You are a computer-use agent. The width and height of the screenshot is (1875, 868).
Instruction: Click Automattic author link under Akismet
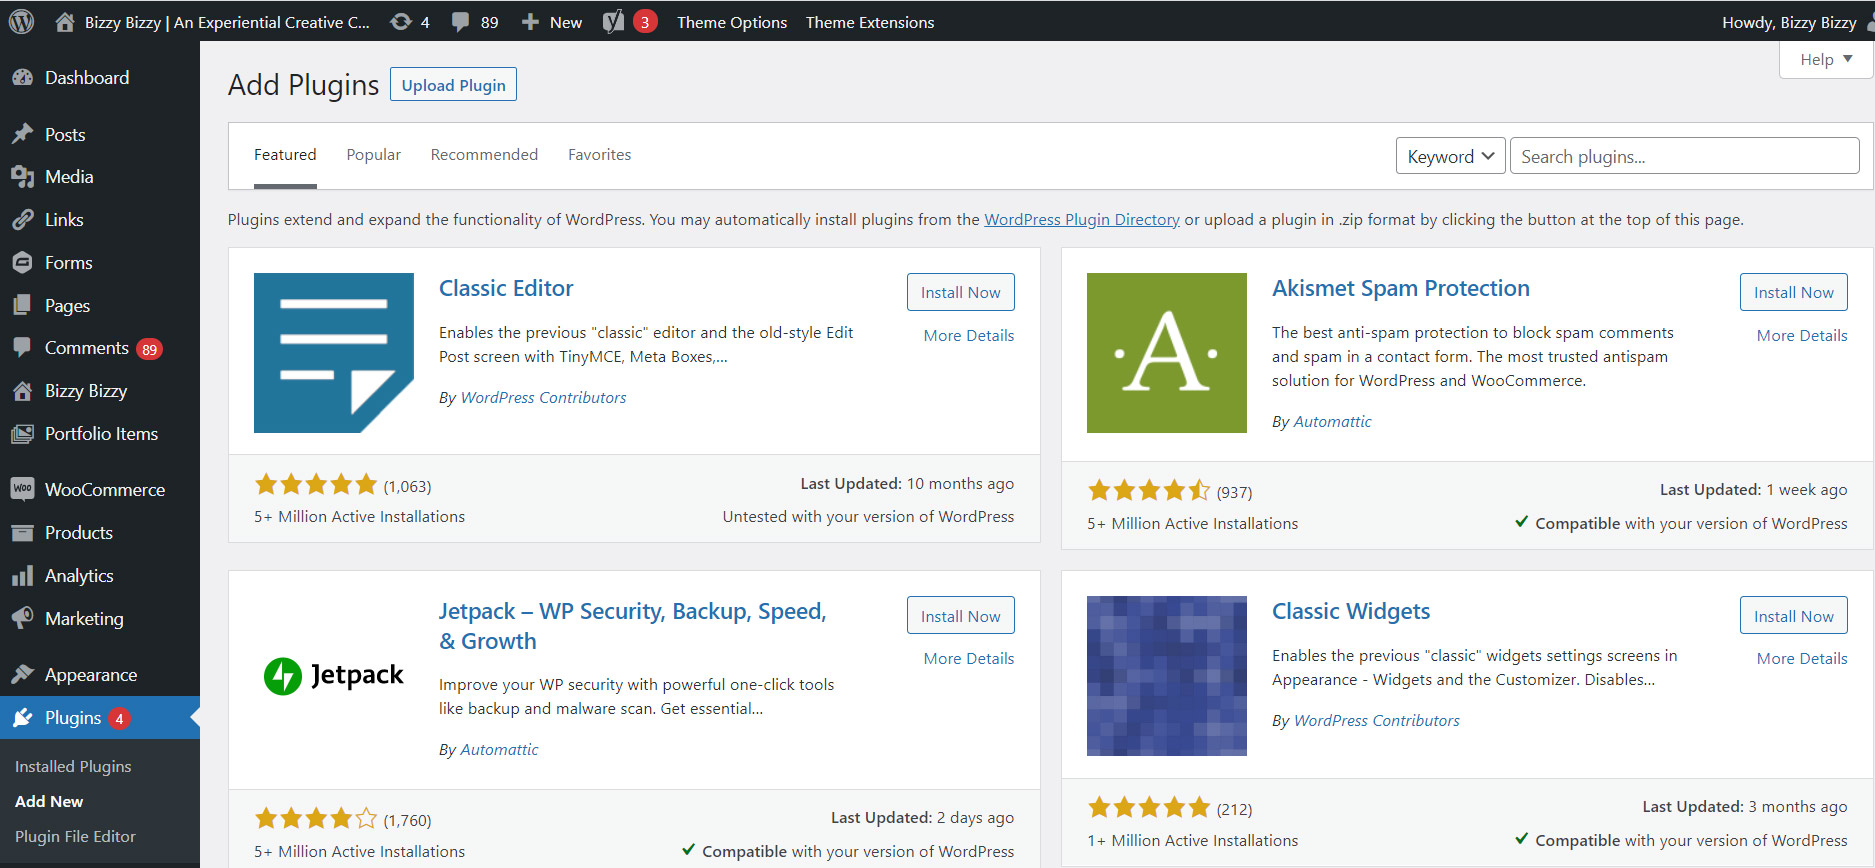click(x=1332, y=422)
